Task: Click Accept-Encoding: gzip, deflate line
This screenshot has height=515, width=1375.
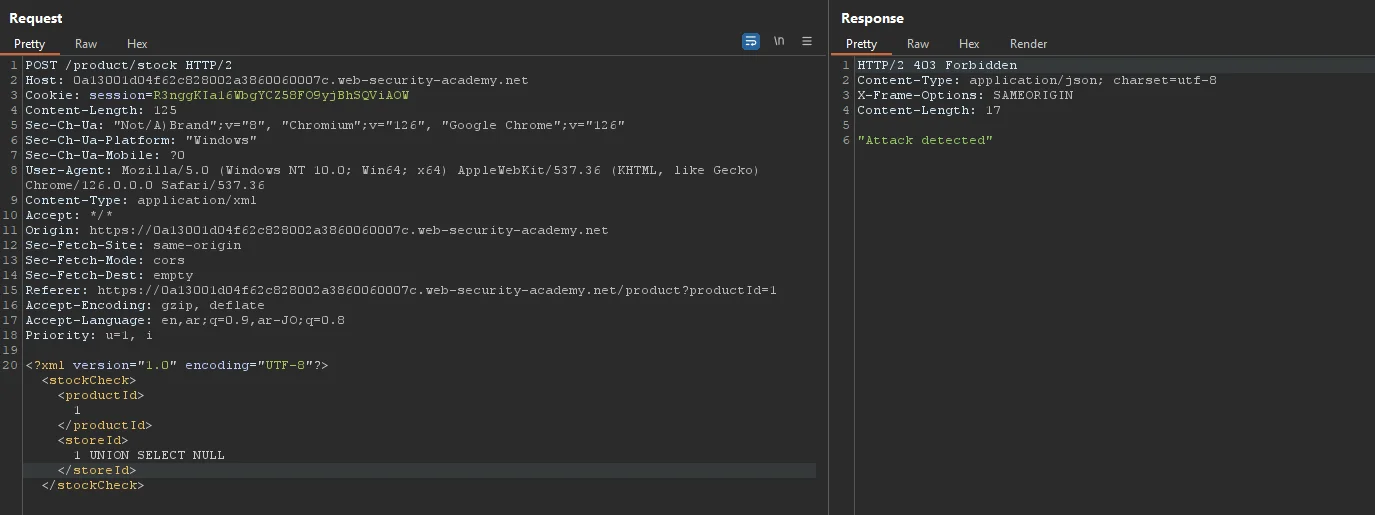Action: click(x=144, y=305)
